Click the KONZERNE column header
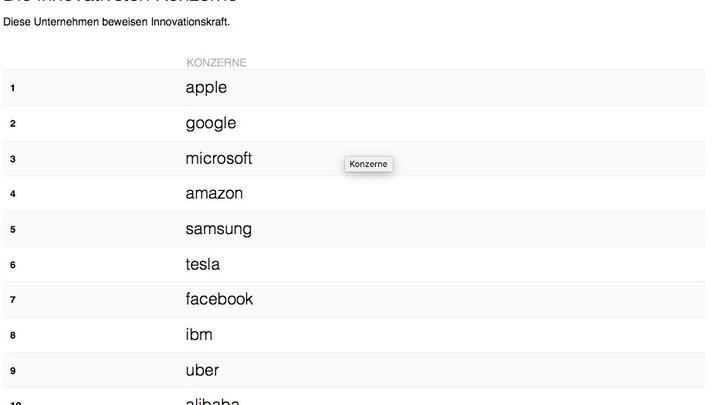 coord(216,62)
